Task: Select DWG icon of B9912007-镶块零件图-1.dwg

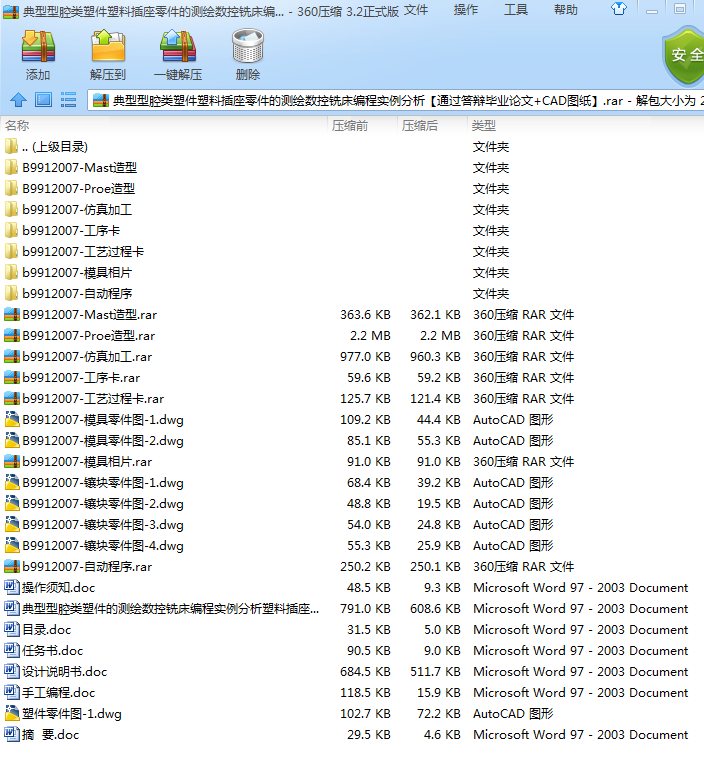Action: point(12,482)
